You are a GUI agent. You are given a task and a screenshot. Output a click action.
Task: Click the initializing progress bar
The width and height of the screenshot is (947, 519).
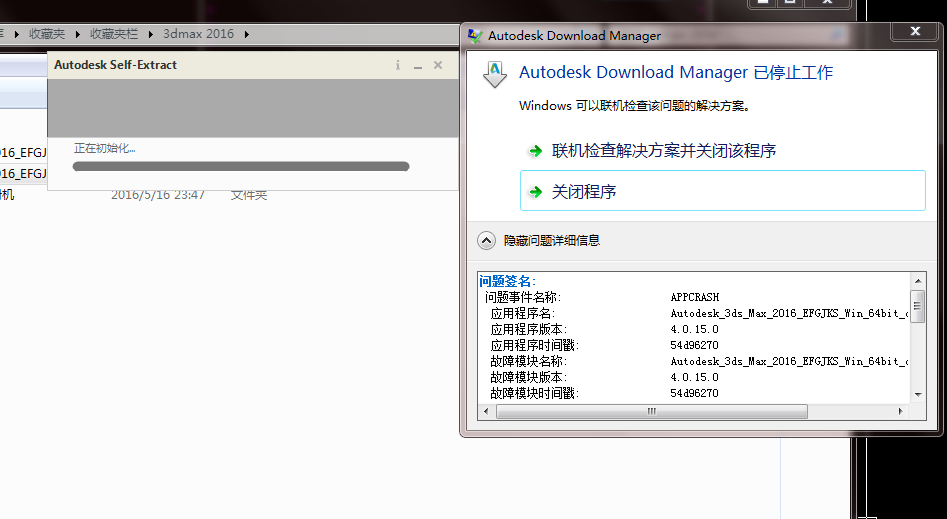tap(241, 166)
